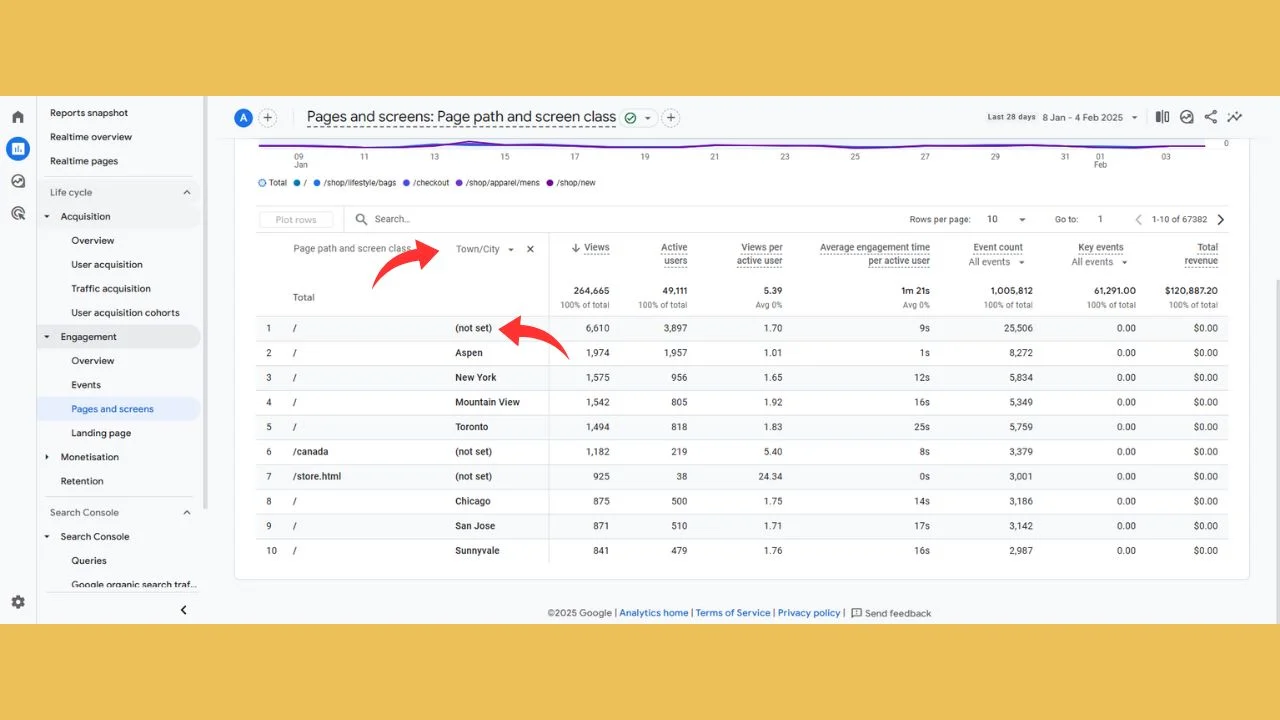
Task: Open Admin settings gear icon
Action: 18,602
